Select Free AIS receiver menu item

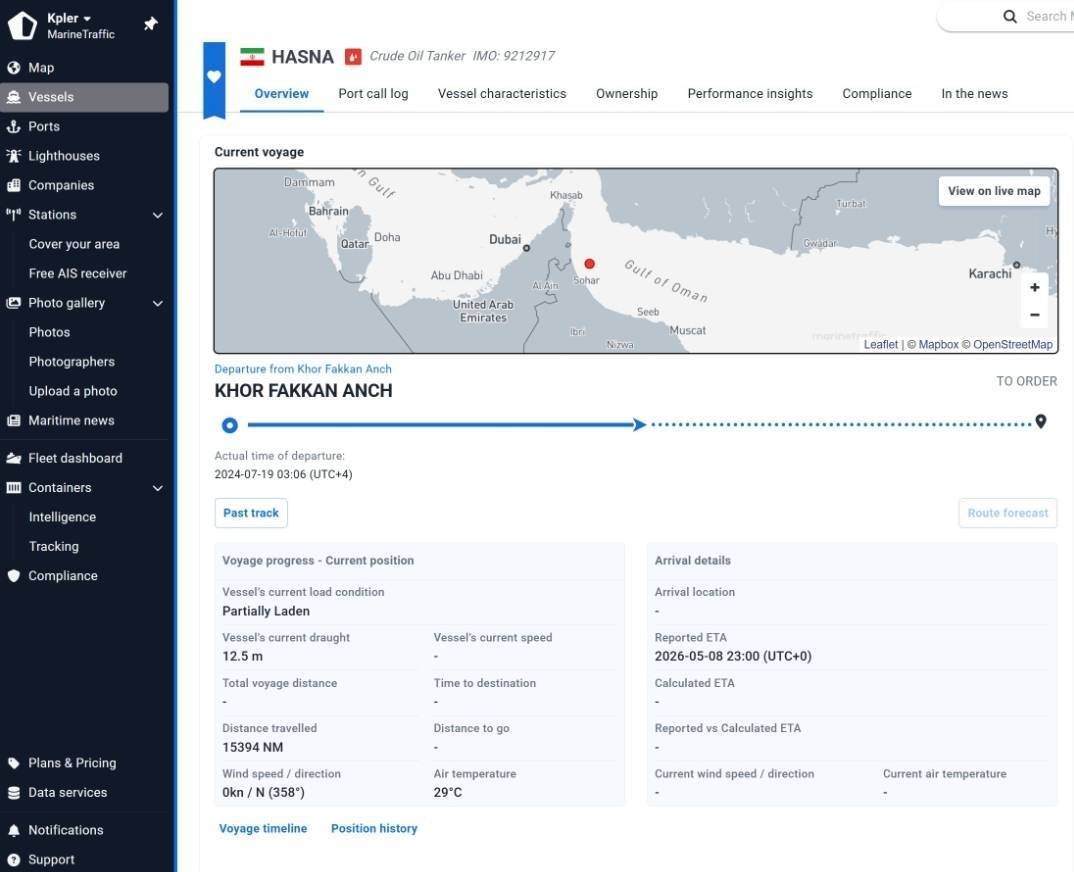(77, 274)
